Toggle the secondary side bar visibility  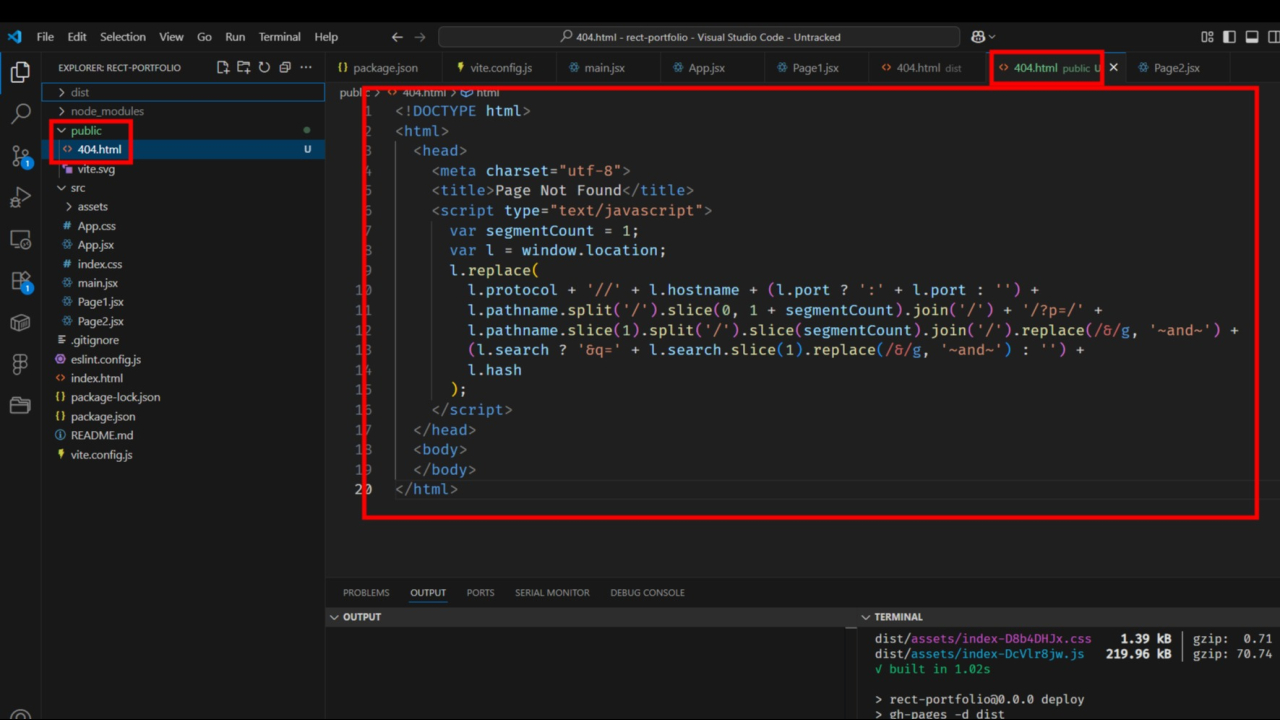click(1272, 37)
